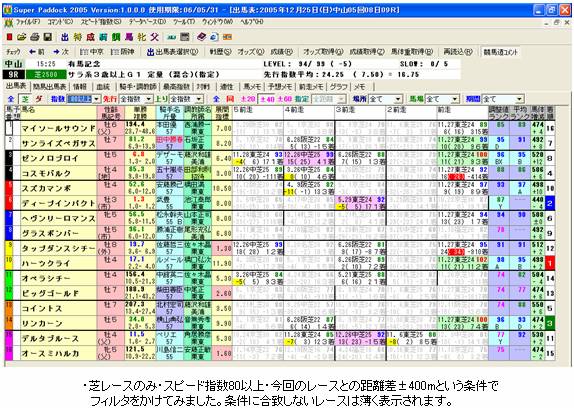
Task: Open the データベース(D) menu
Action: click(x=147, y=22)
